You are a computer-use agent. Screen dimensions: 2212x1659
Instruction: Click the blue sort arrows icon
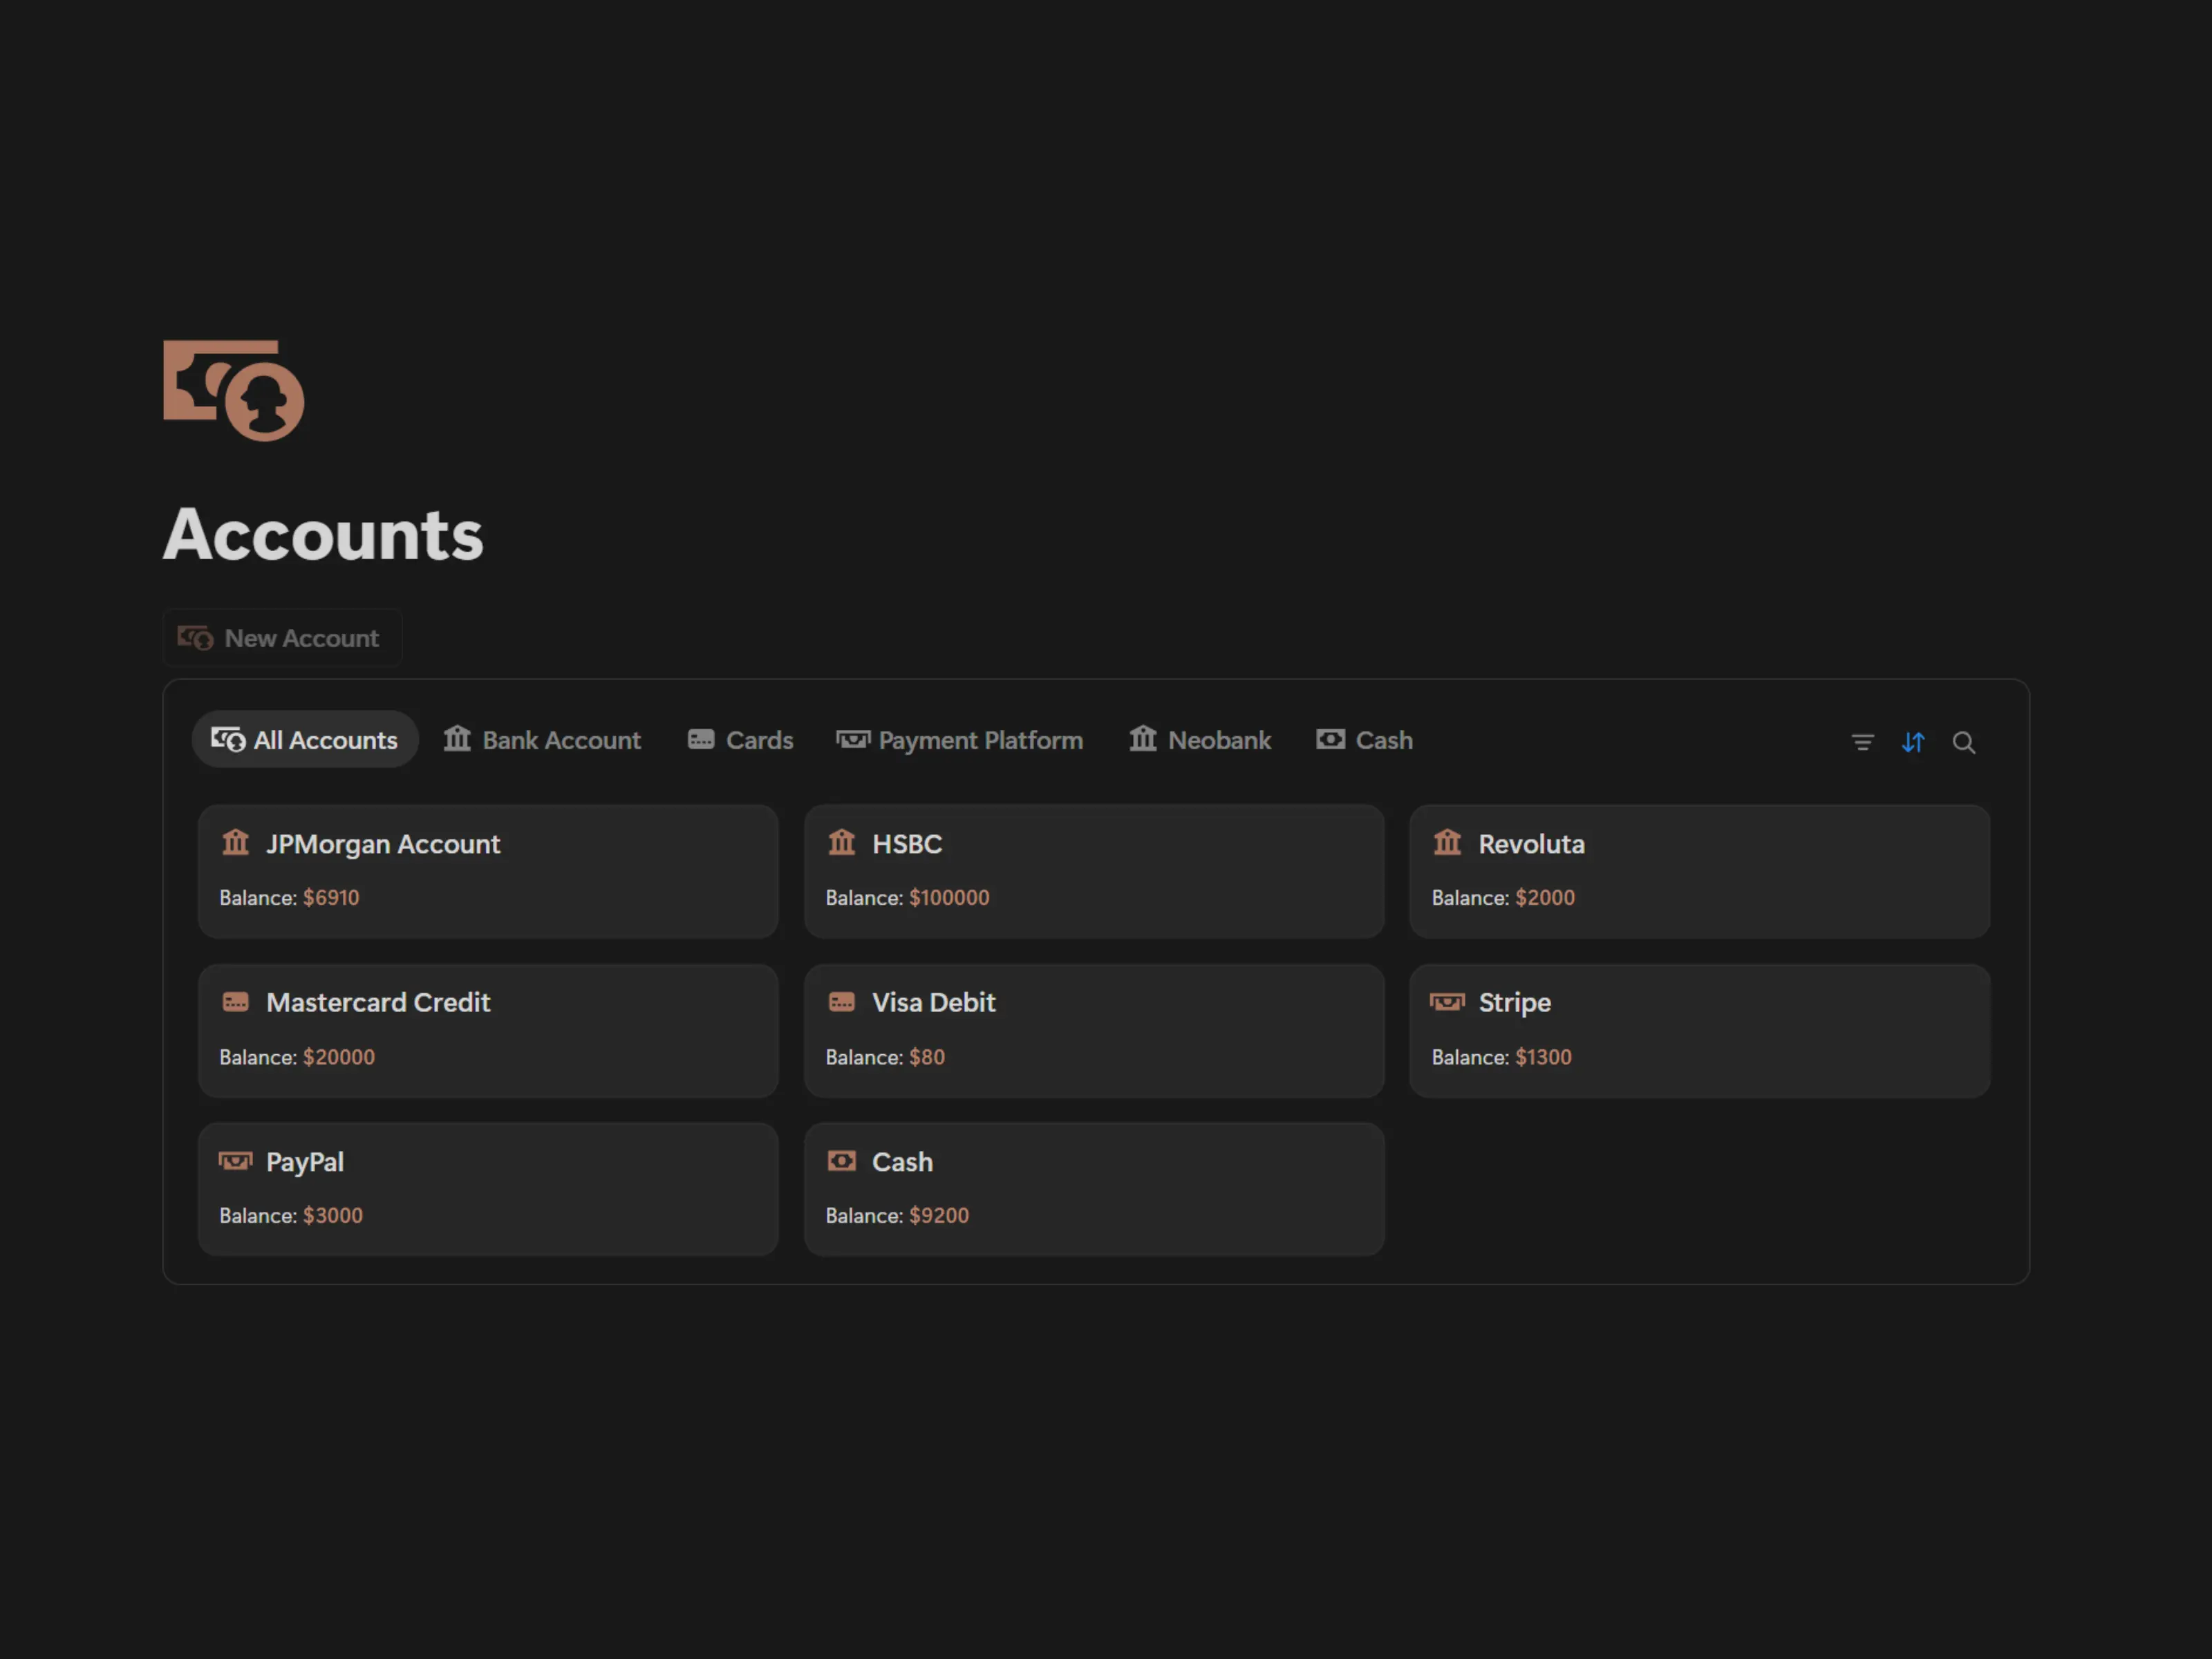click(x=1912, y=742)
